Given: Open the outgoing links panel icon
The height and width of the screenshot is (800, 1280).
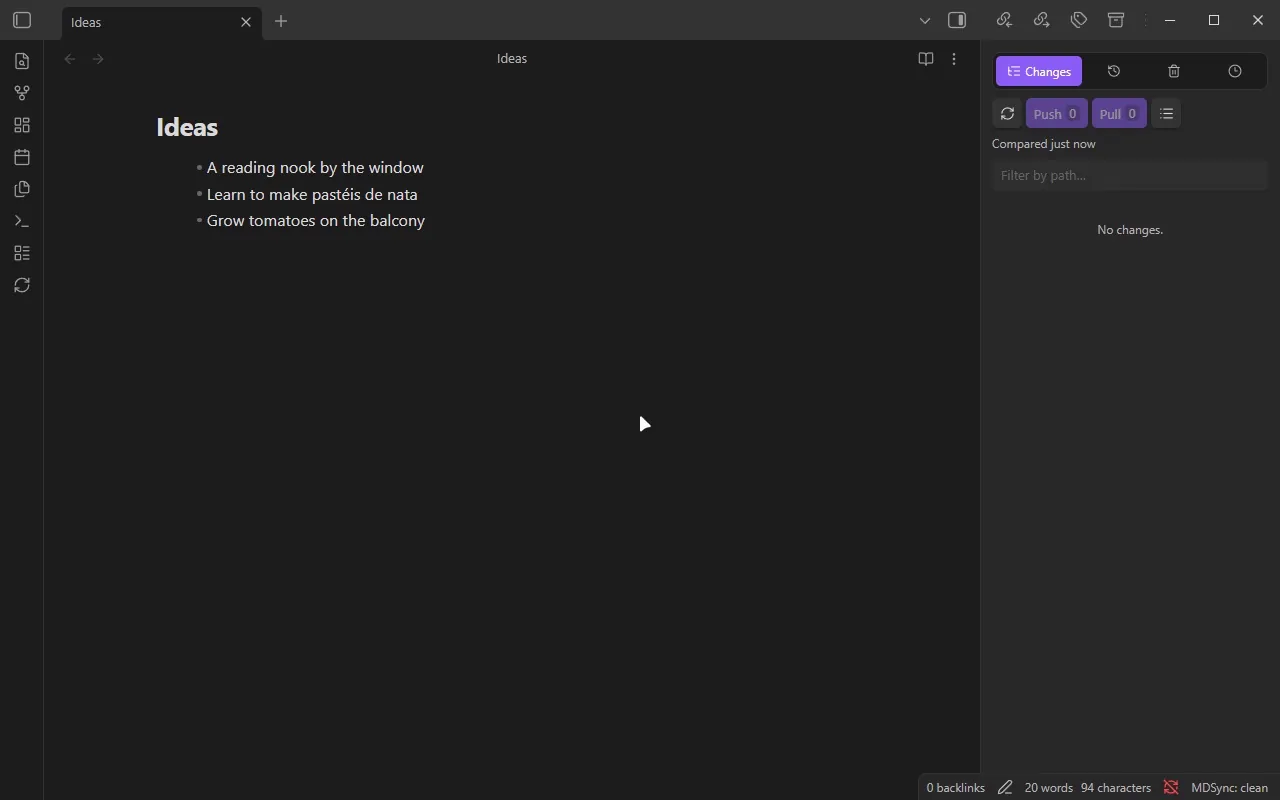Looking at the screenshot, I should pos(1041,20).
